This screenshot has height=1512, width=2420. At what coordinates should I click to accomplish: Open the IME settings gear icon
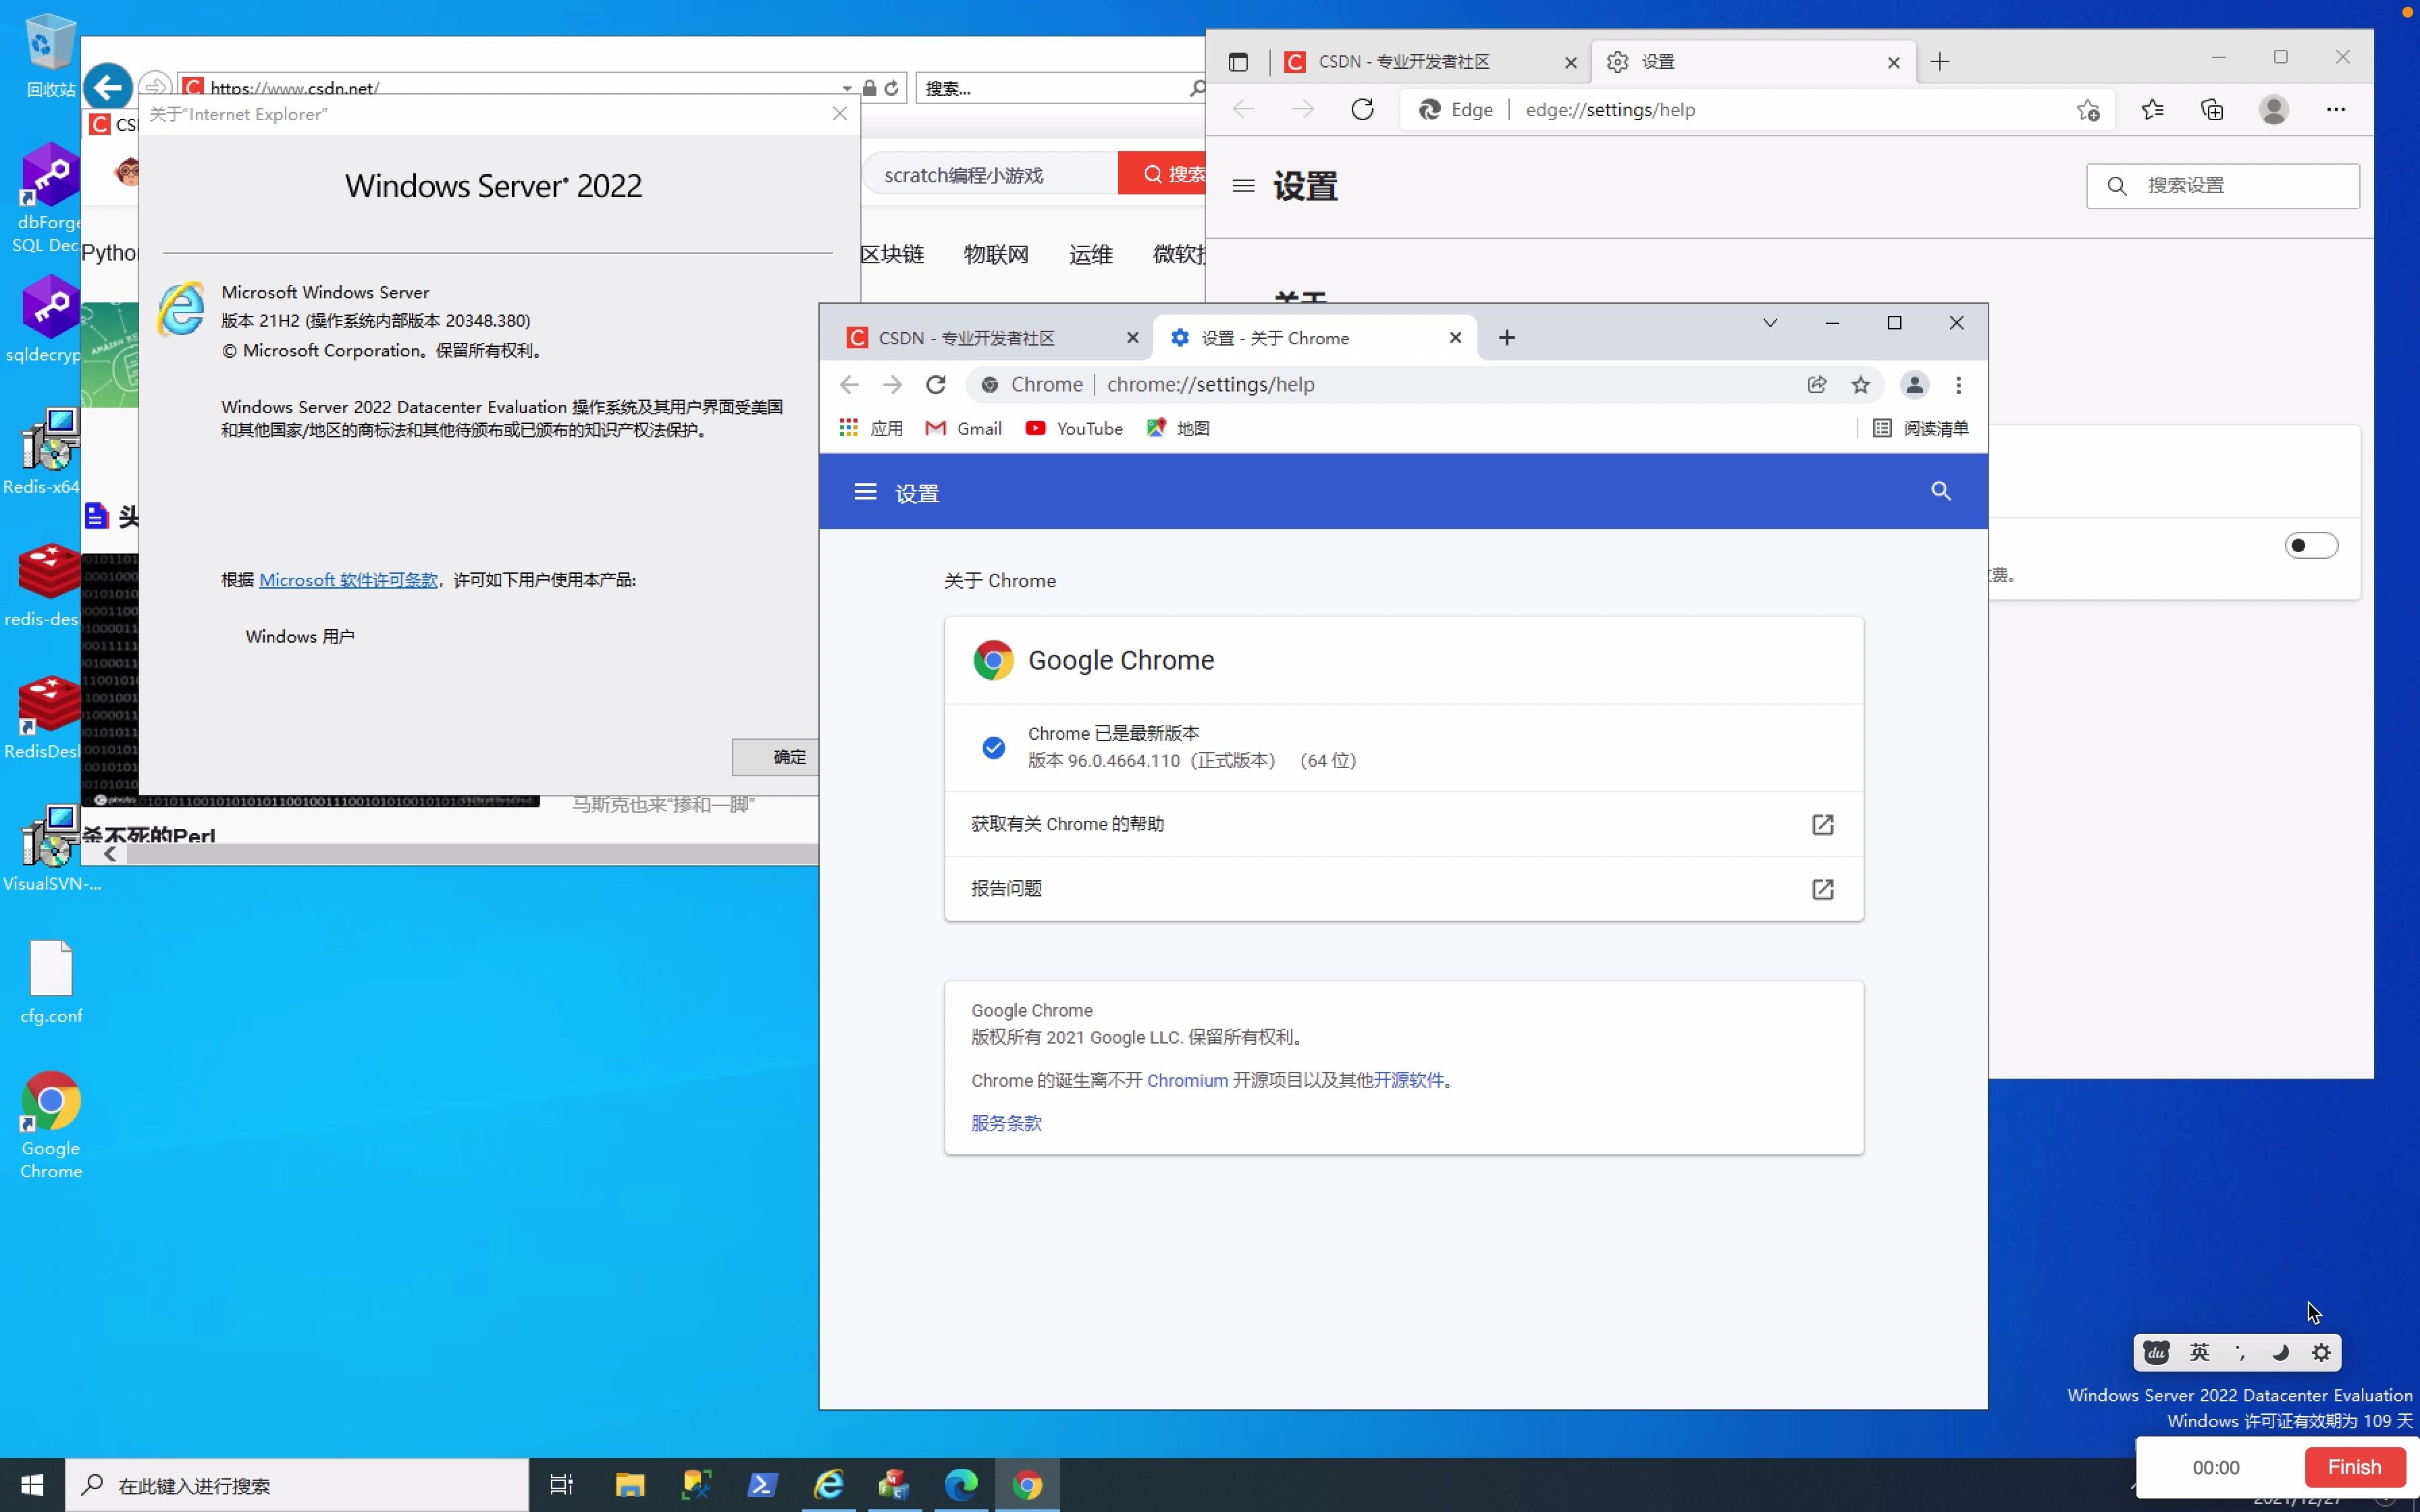pos(2321,1353)
